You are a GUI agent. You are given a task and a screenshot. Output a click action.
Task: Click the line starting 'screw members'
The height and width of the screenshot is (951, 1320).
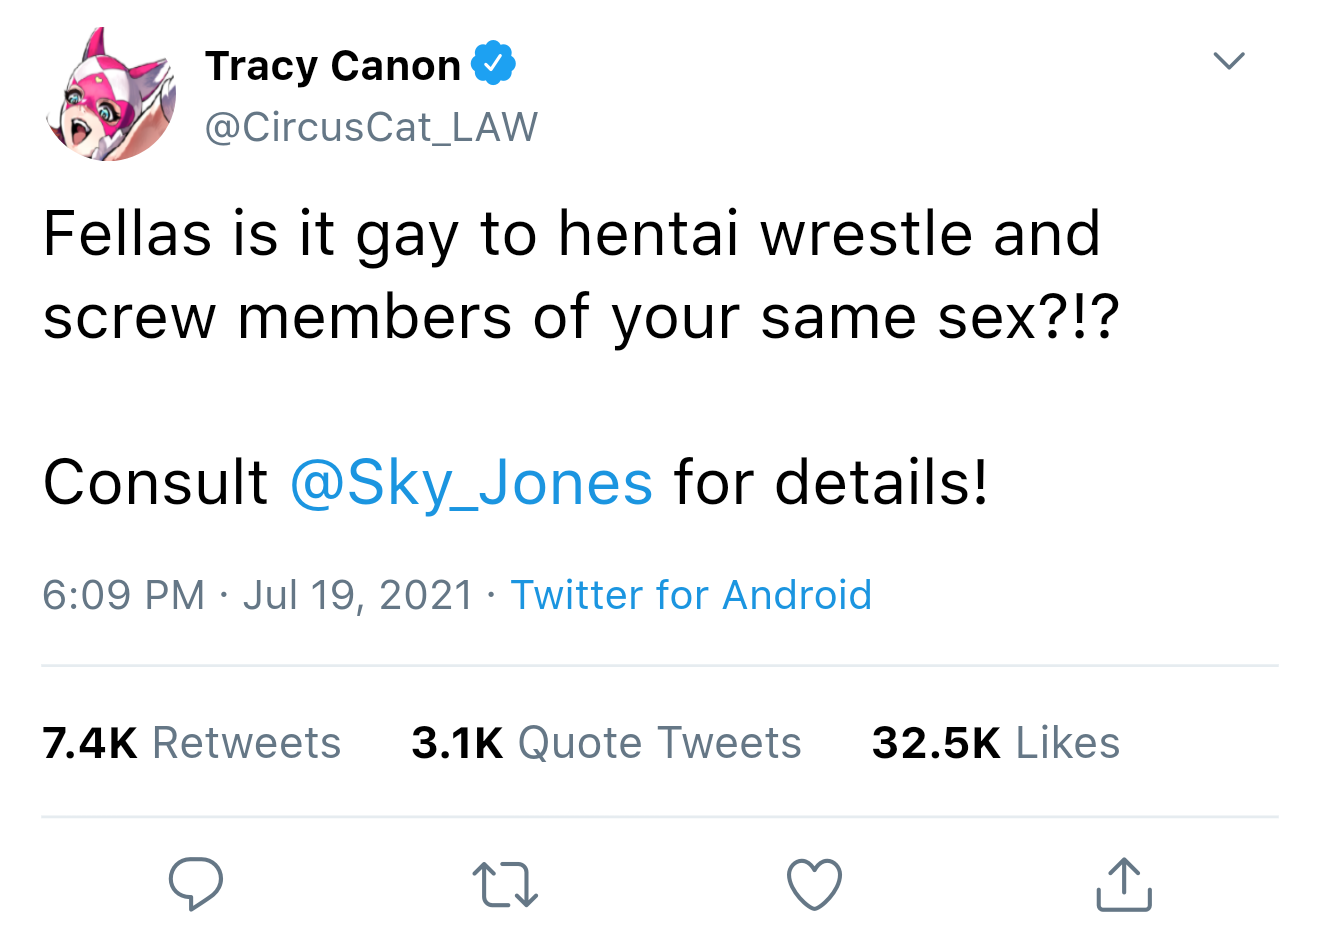pyautogui.click(x=580, y=318)
